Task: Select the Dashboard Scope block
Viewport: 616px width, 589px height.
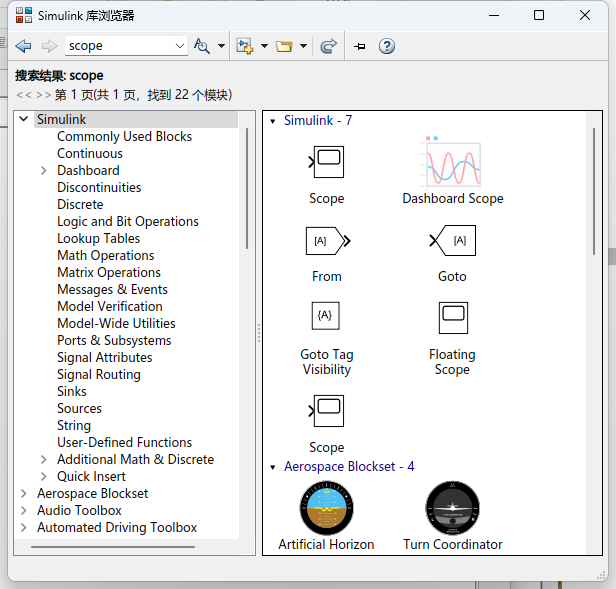Action: click(x=453, y=162)
